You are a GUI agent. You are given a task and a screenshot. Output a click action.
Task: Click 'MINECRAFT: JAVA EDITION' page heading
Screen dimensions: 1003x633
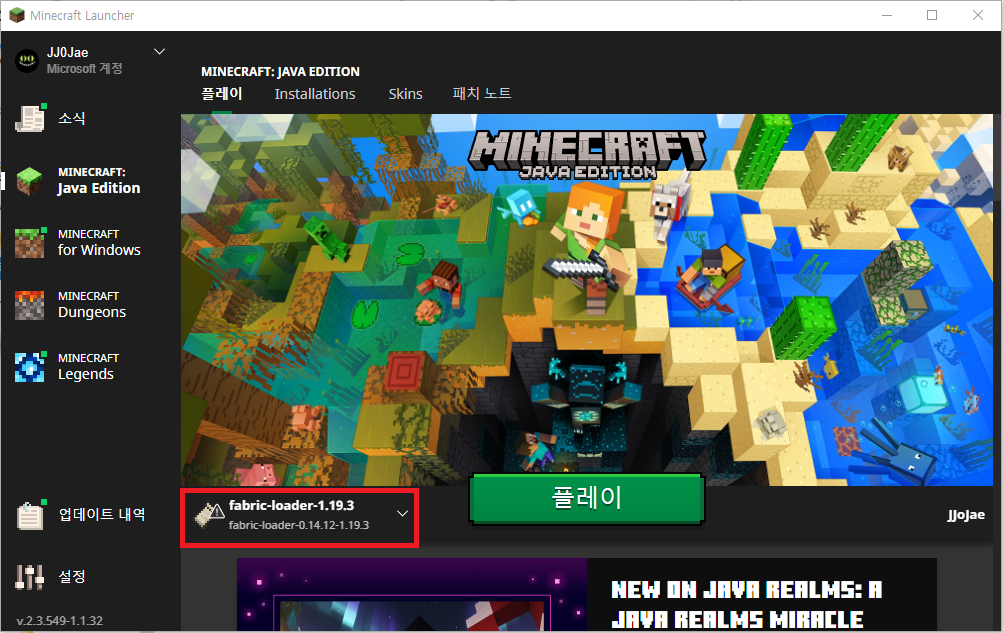coord(280,72)
